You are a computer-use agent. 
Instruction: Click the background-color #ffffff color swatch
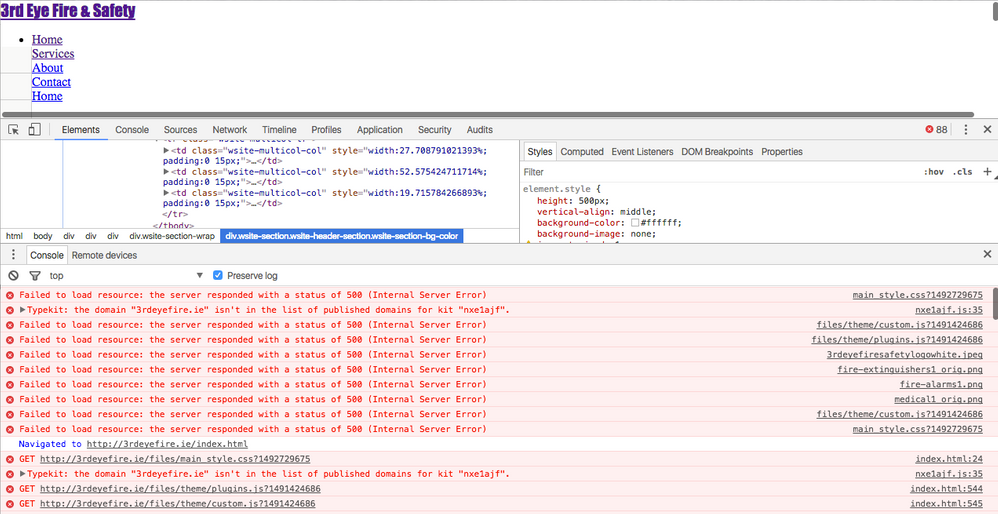[635, 223]
